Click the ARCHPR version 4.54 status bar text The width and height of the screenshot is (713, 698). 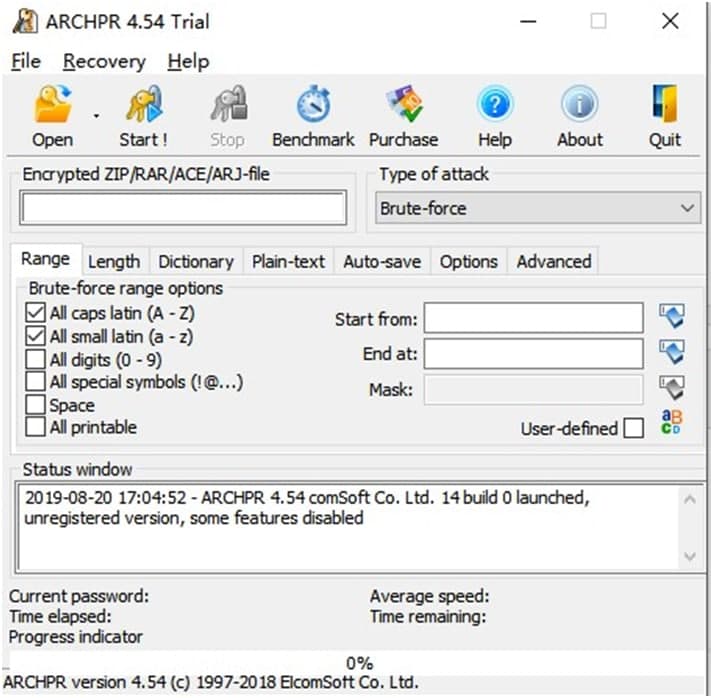pos(211,683)
